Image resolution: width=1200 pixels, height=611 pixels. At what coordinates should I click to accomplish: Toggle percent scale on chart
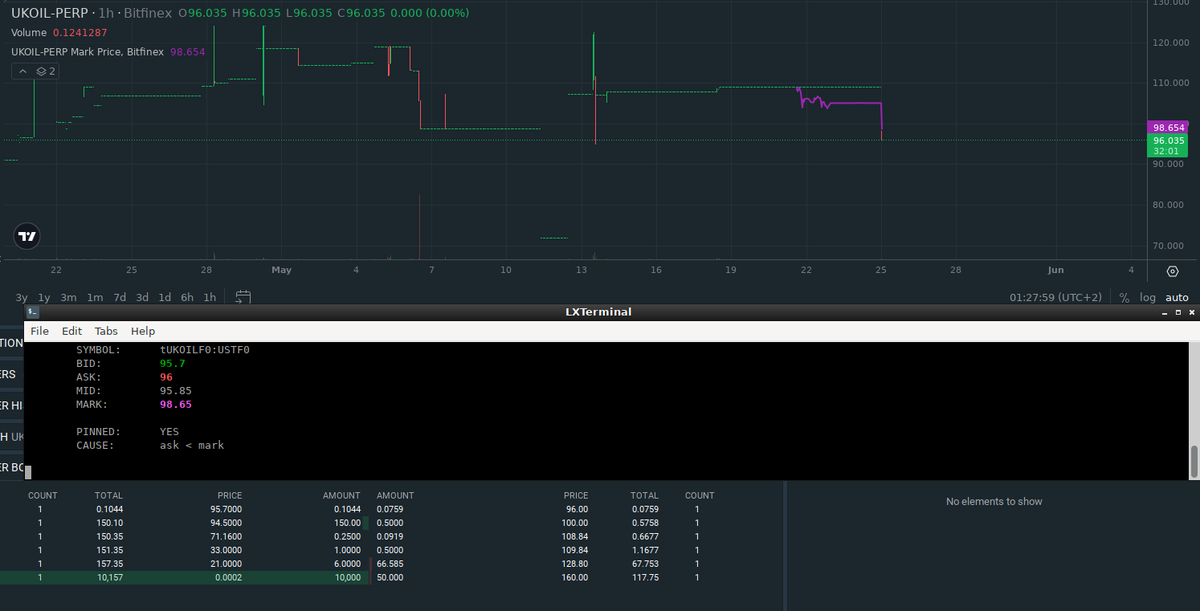[x=1124, y=297]
